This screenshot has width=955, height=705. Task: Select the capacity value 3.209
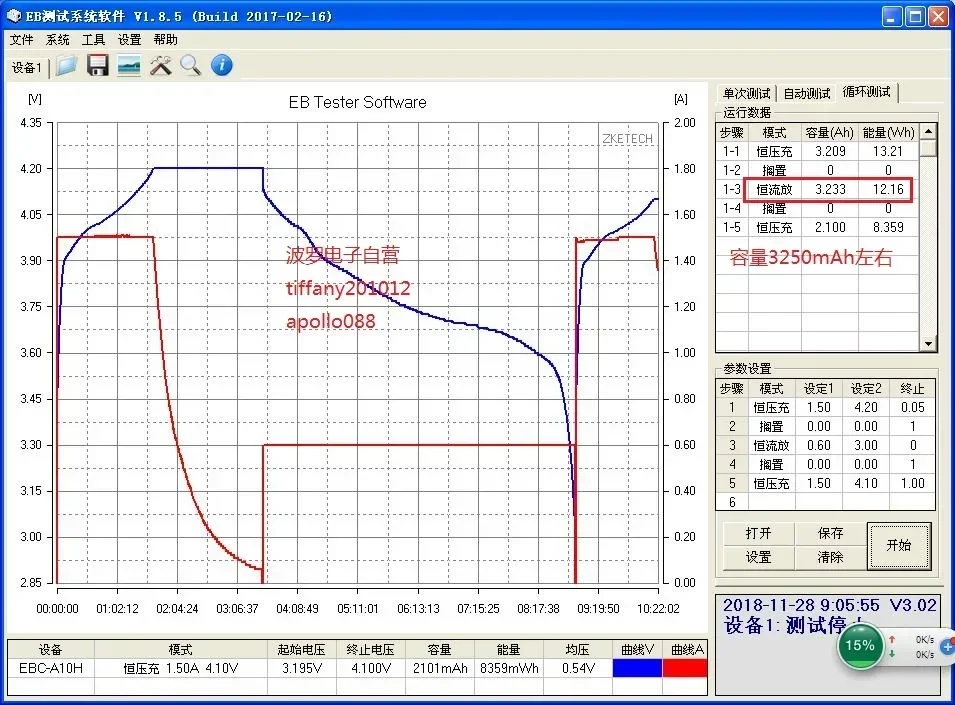coord(830,151)
